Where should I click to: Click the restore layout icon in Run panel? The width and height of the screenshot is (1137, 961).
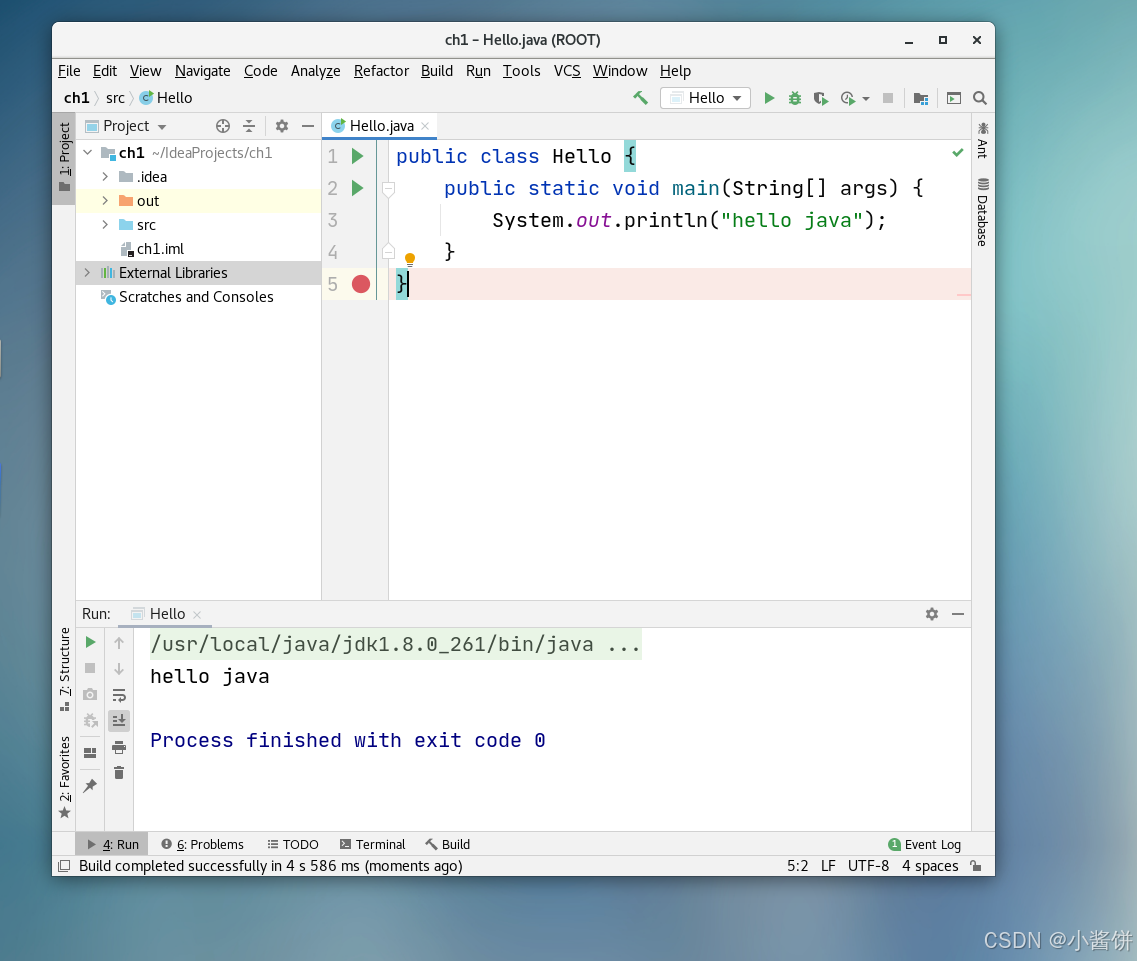pos(90,753)
